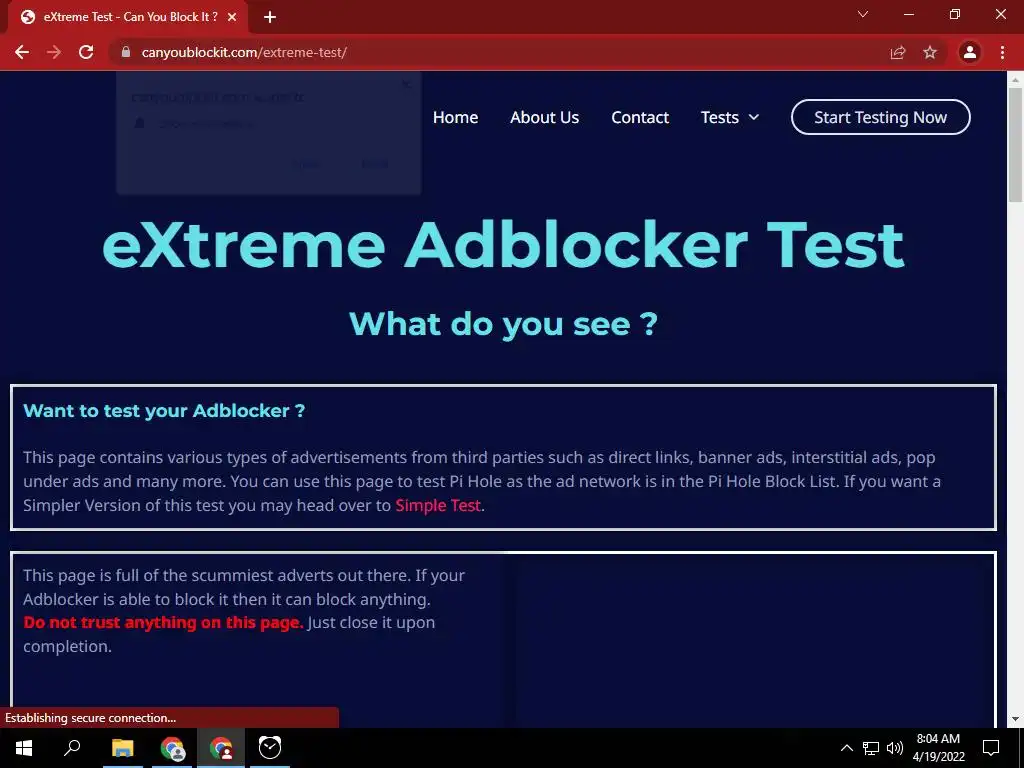This screenshot has width=1024, height=768.
Task: Go to About Us page
Action: tap(545, 118)
